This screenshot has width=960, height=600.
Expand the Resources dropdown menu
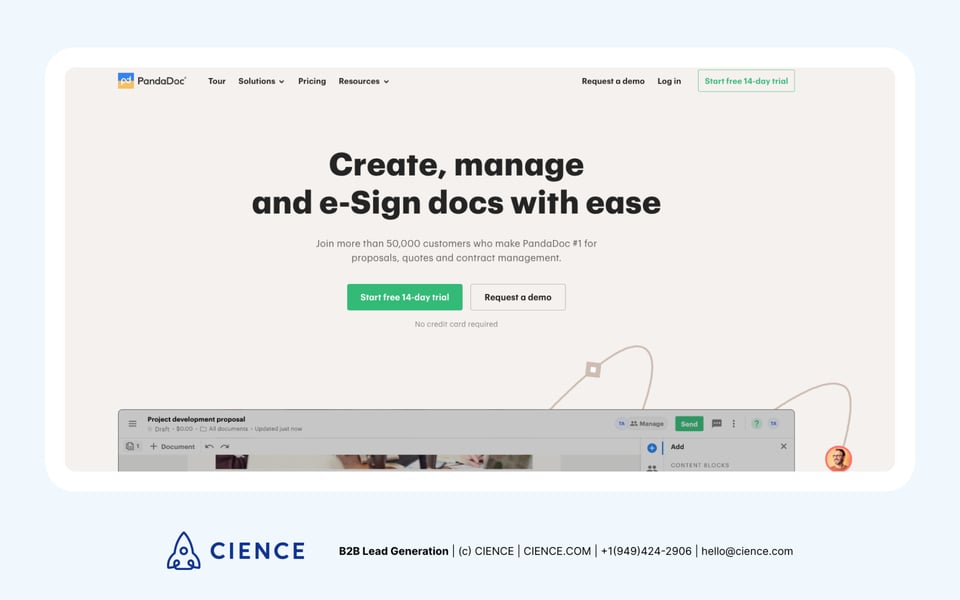[363, 81]
